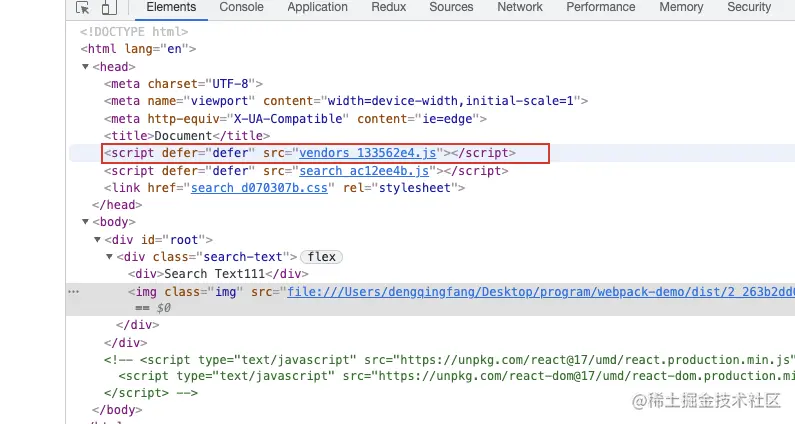795x424 pixels.
Task: Open the Redux tab
Action: point(388,7)
